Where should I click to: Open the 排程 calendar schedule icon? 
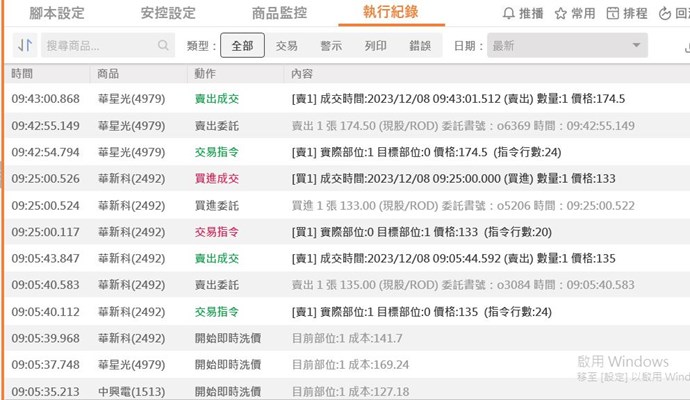click(614, 14)
